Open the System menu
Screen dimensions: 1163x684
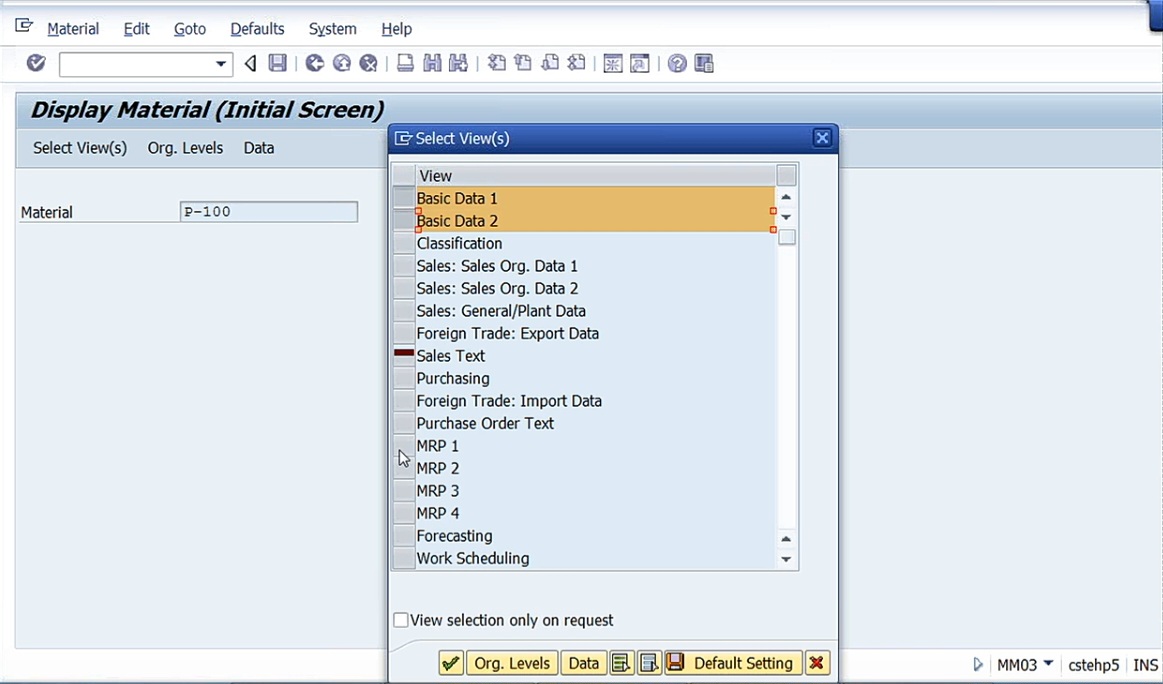pos(332,29)
